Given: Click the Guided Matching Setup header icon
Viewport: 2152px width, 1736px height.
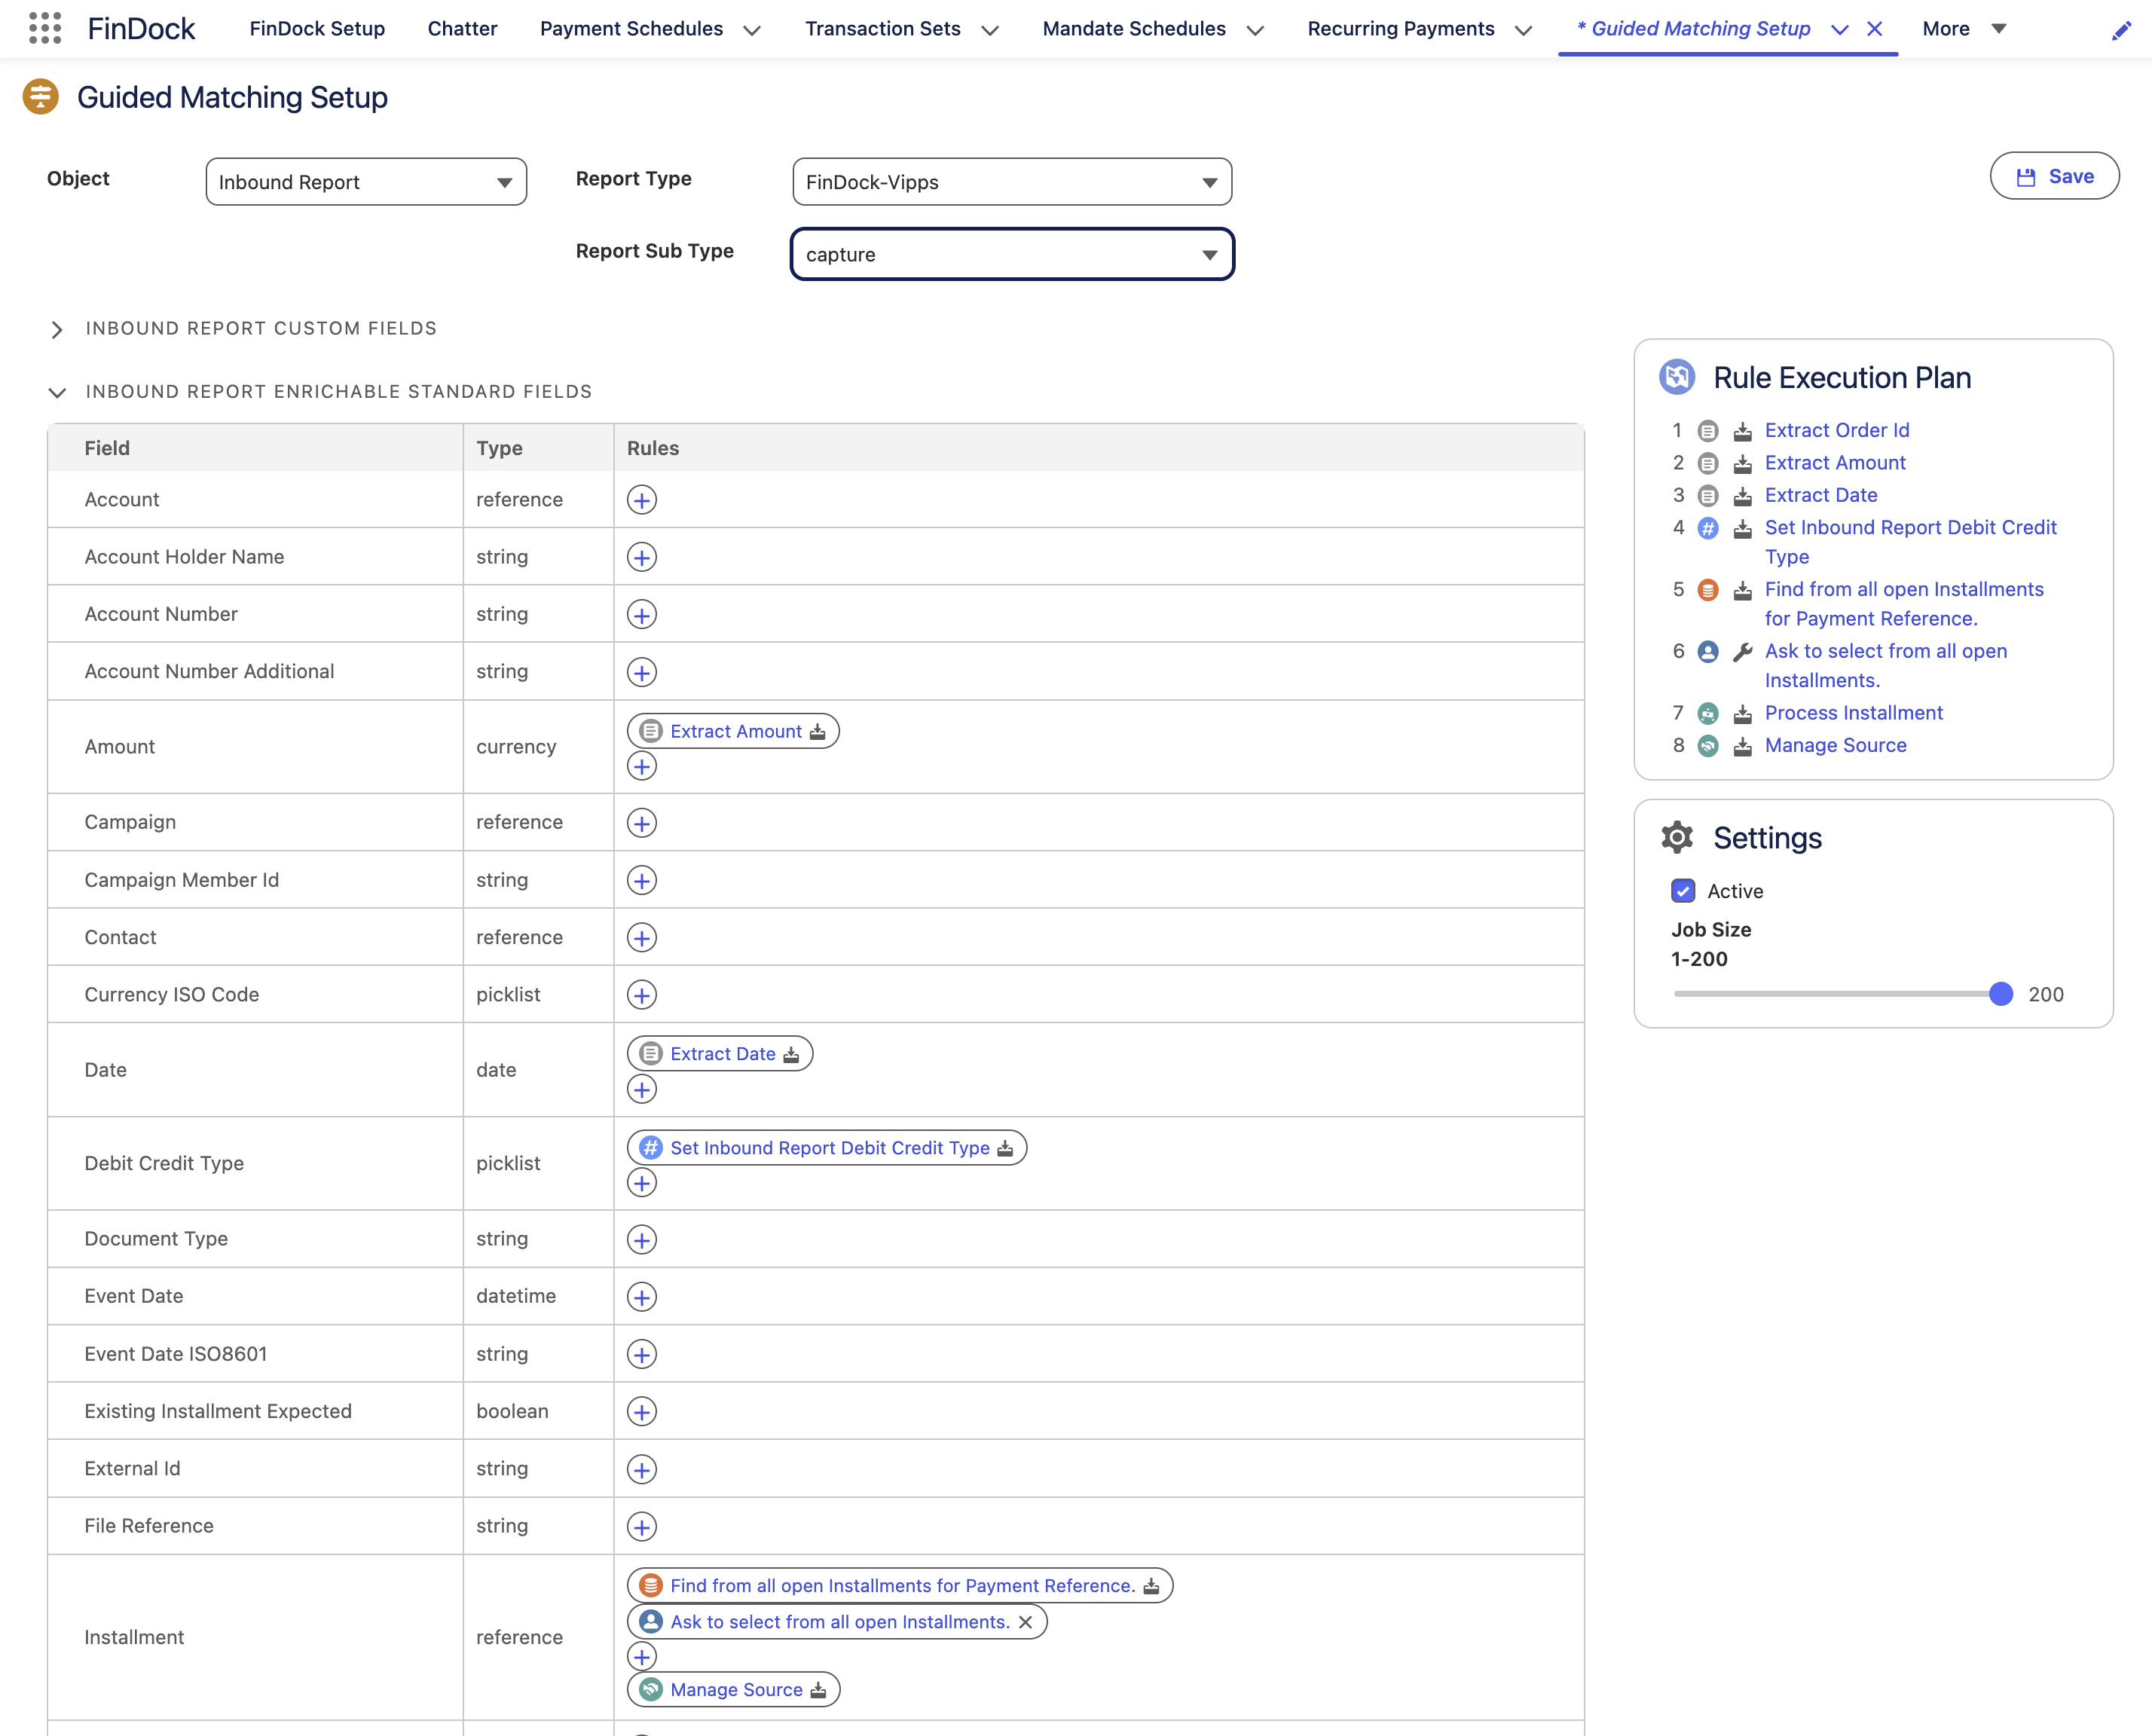Looking at the screenshot, I should 40,97.
